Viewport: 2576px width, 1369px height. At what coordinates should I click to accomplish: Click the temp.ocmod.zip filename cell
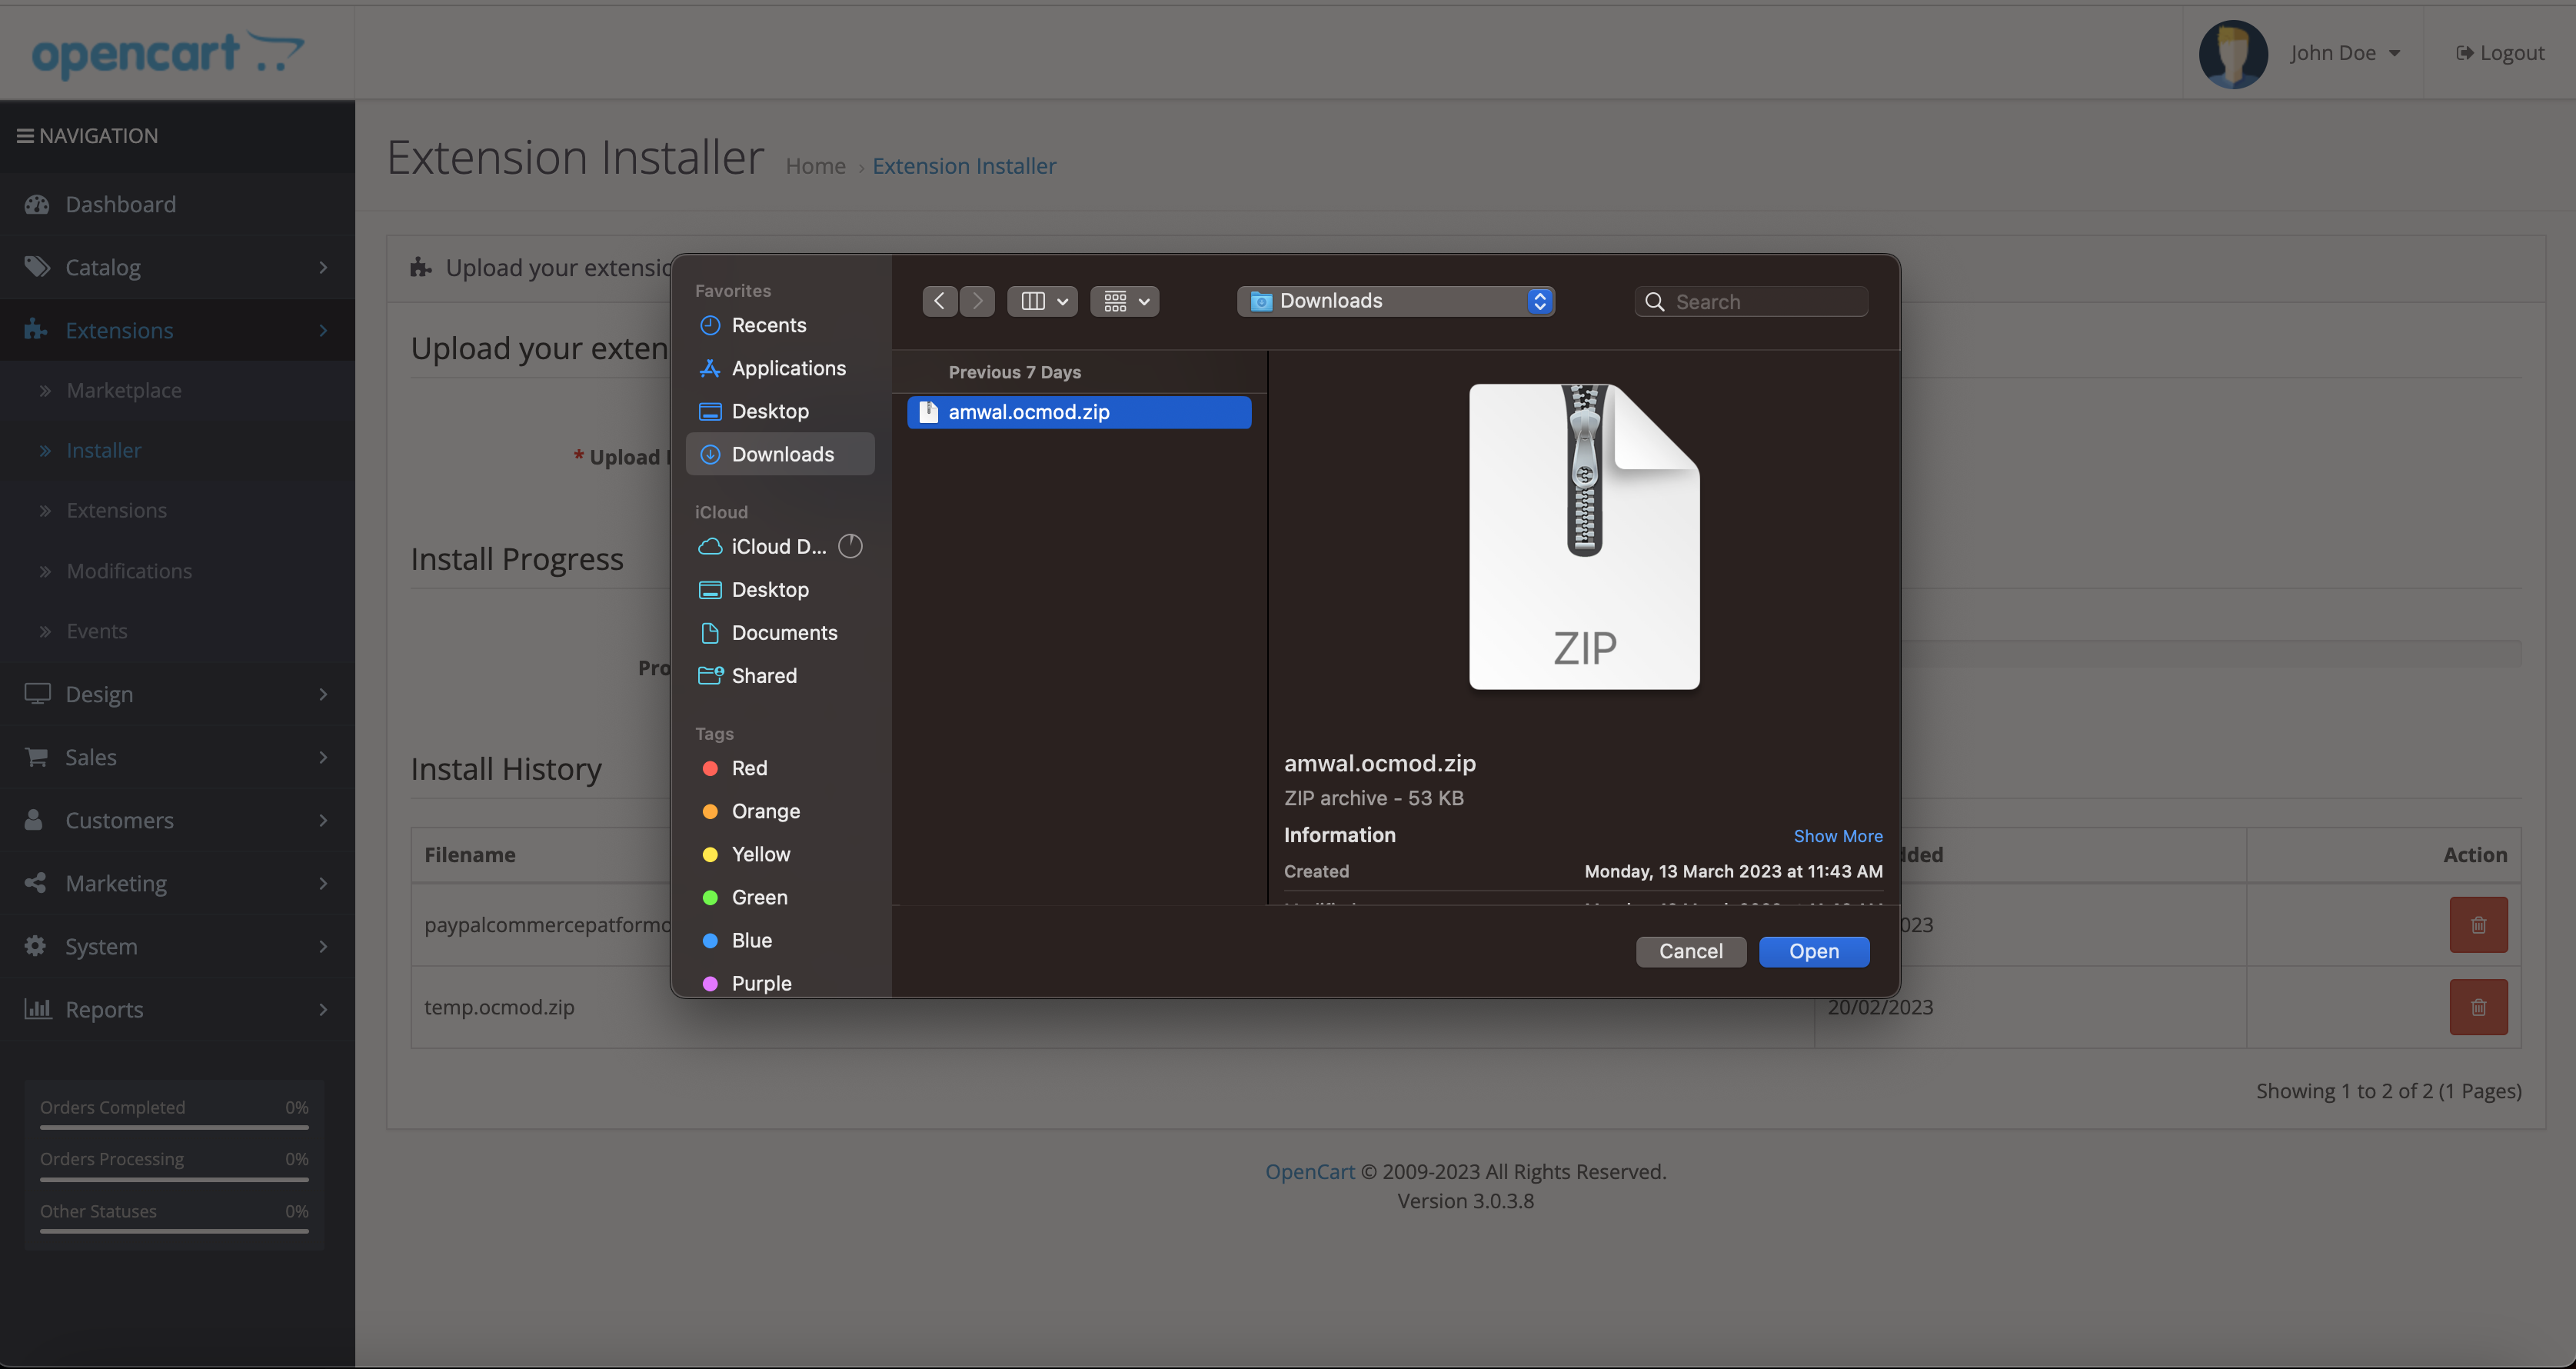pyautogui.click(x=499, y=1007)
